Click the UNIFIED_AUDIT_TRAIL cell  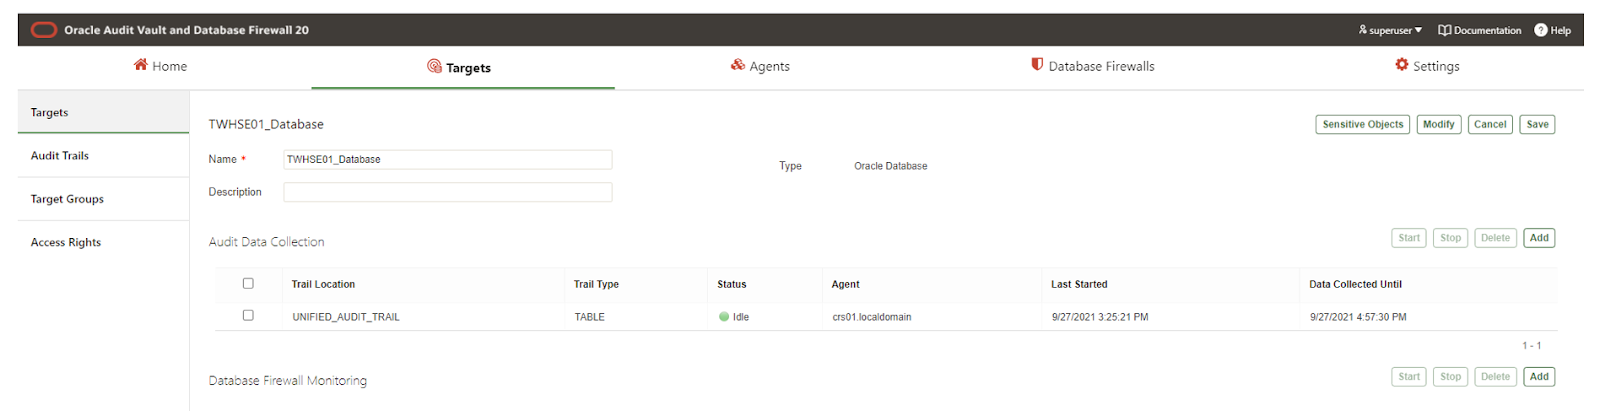(346, 317)
